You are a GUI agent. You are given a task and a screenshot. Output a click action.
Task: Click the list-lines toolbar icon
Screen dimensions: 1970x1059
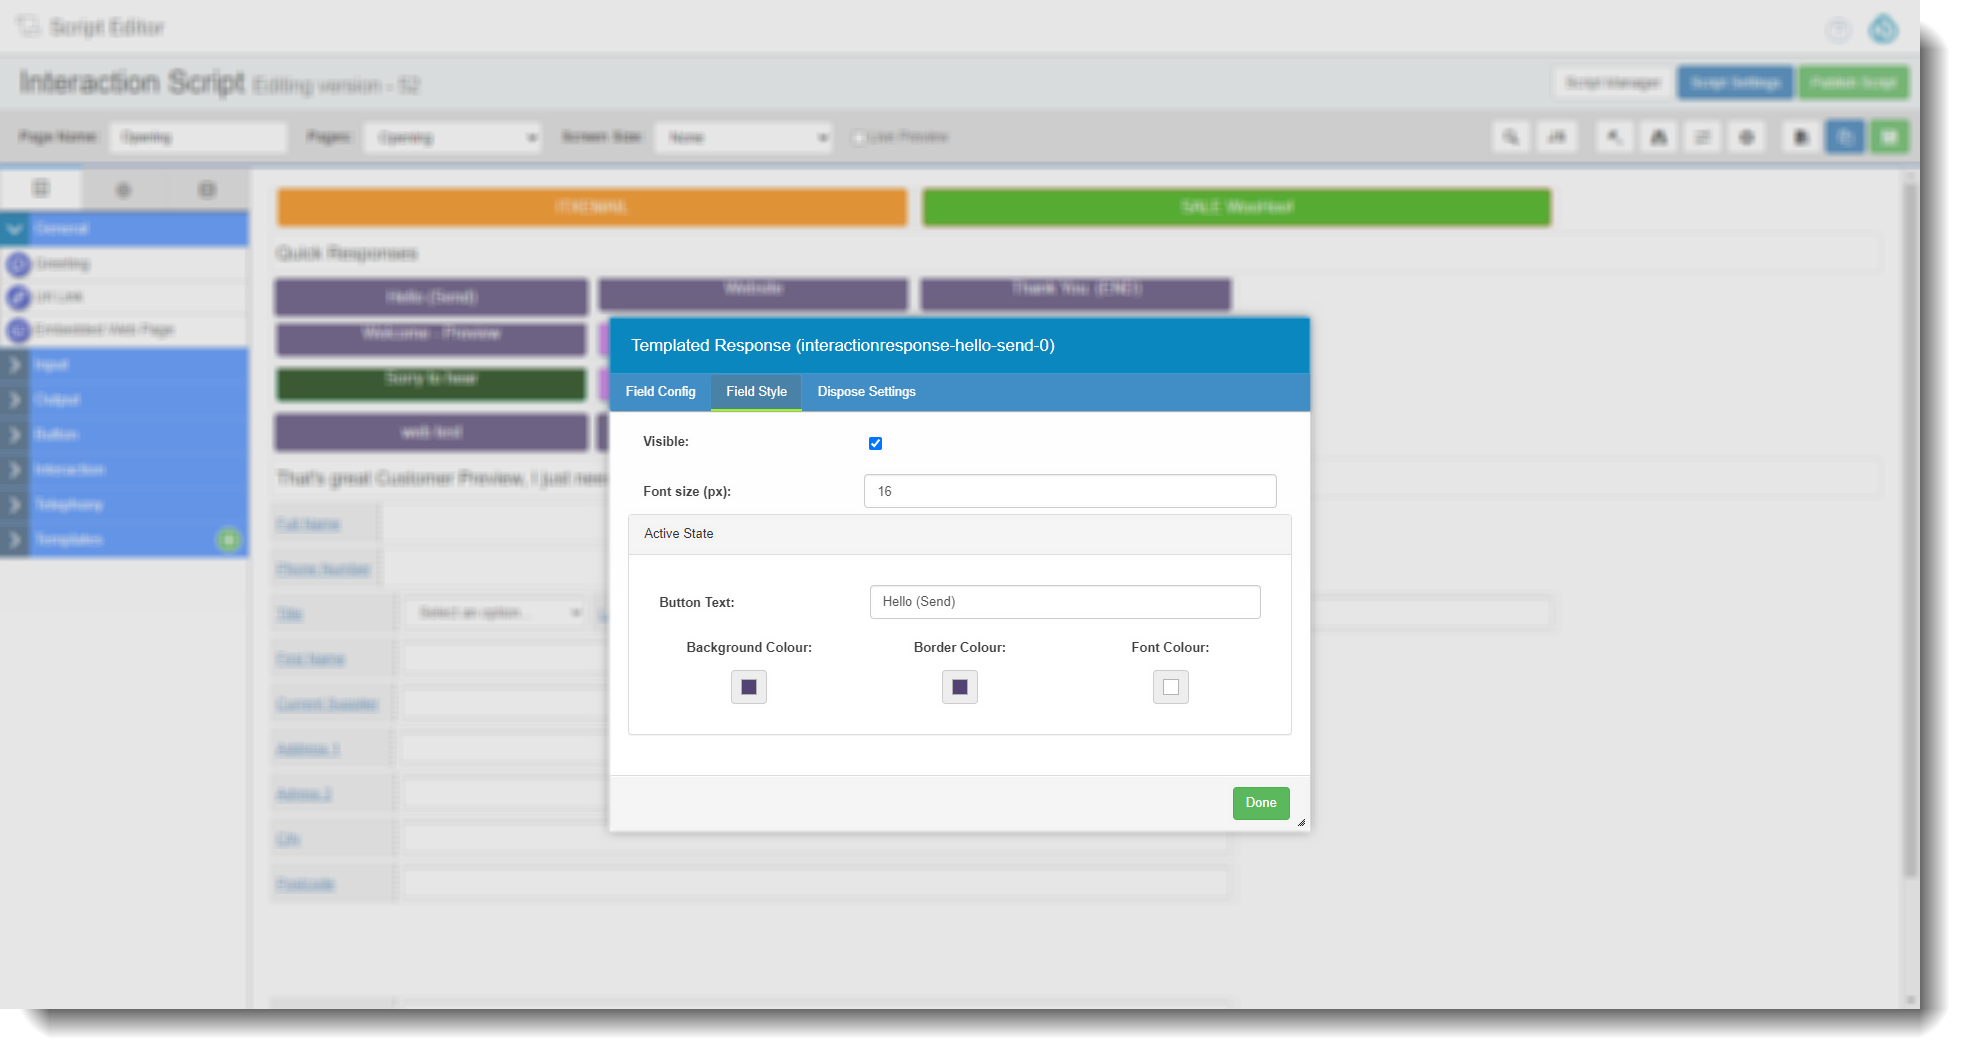(1702, 137)
